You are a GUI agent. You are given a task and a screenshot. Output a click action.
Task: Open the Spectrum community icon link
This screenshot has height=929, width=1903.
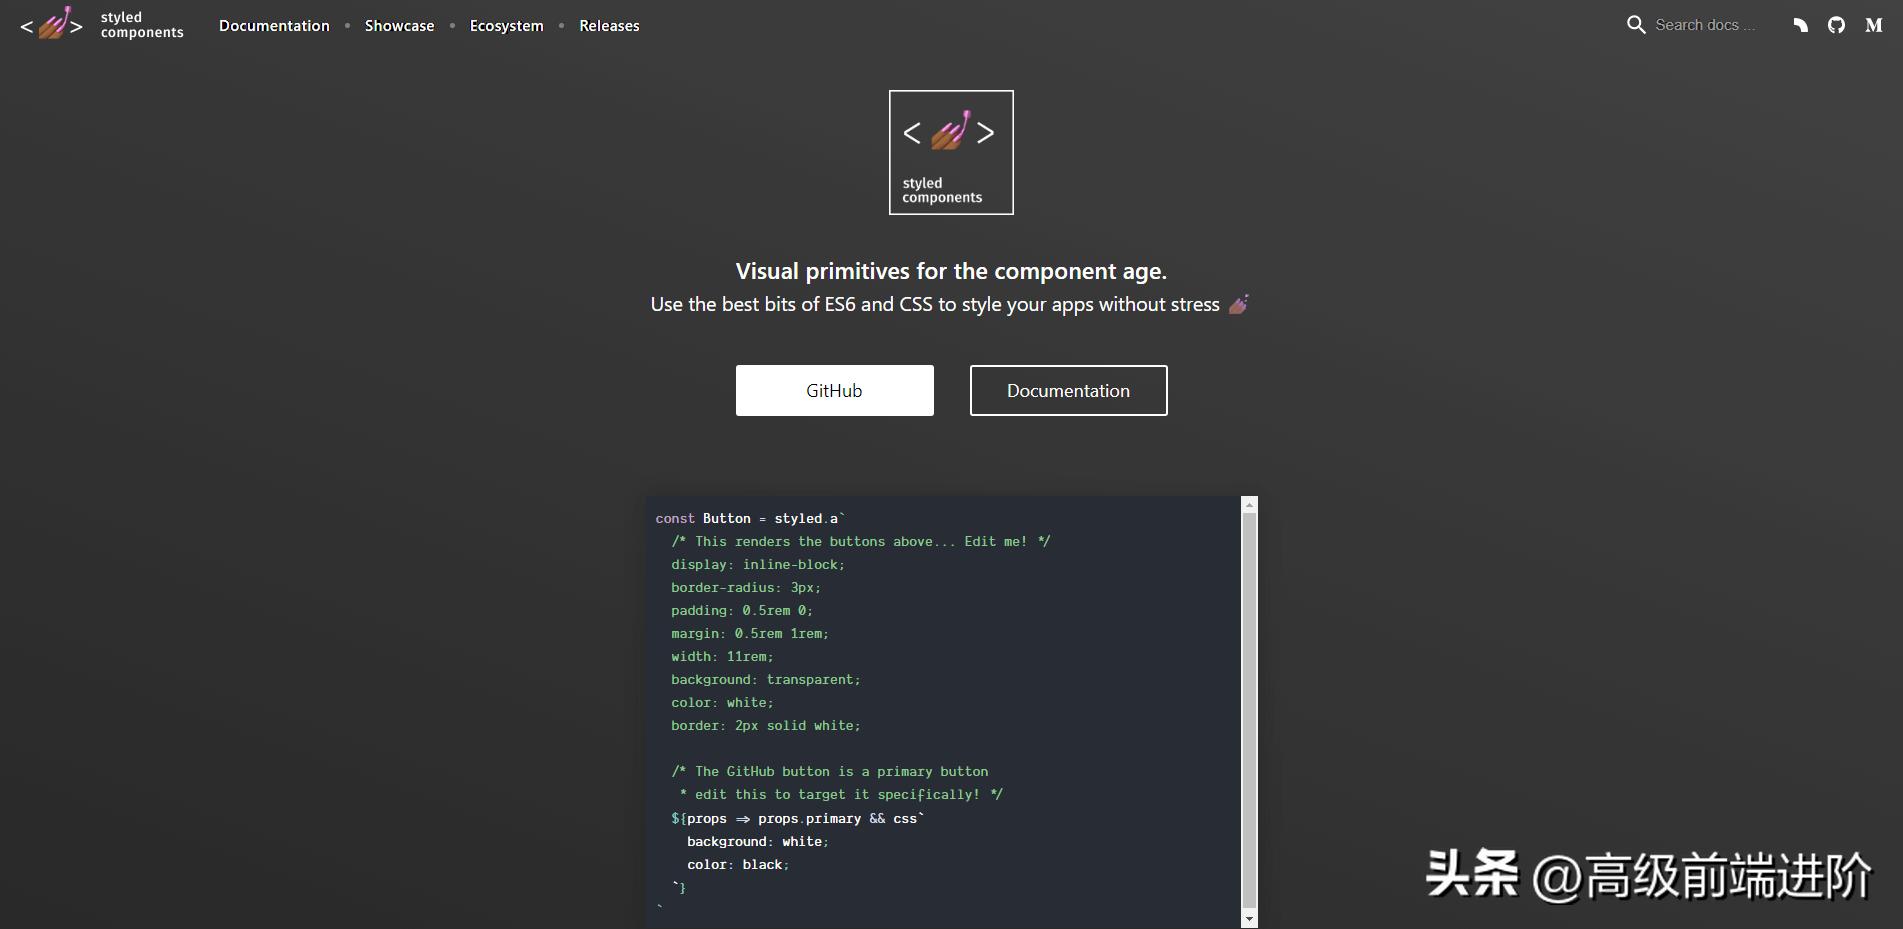pyautogui.click(x=1800, y=25)
